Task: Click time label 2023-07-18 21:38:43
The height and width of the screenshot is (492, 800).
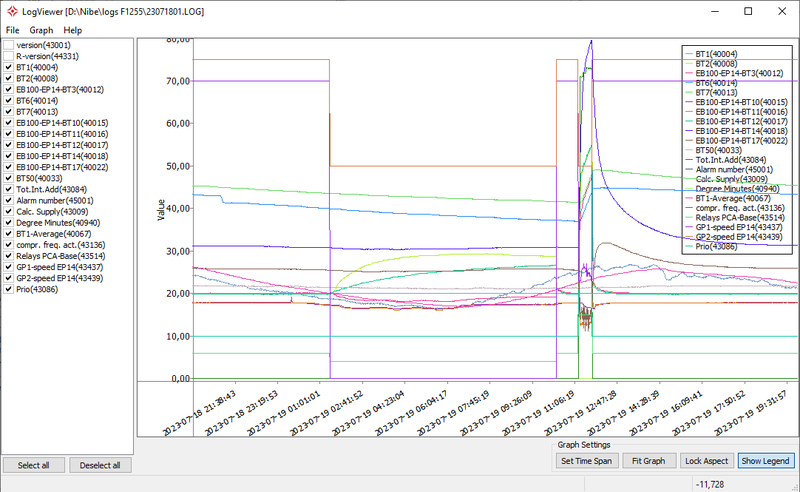Action: [199, 414]
